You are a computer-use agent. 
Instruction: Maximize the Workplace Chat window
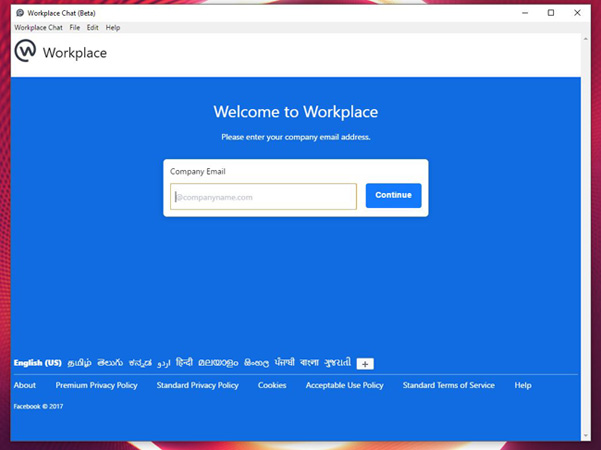[x=551, y=13]
